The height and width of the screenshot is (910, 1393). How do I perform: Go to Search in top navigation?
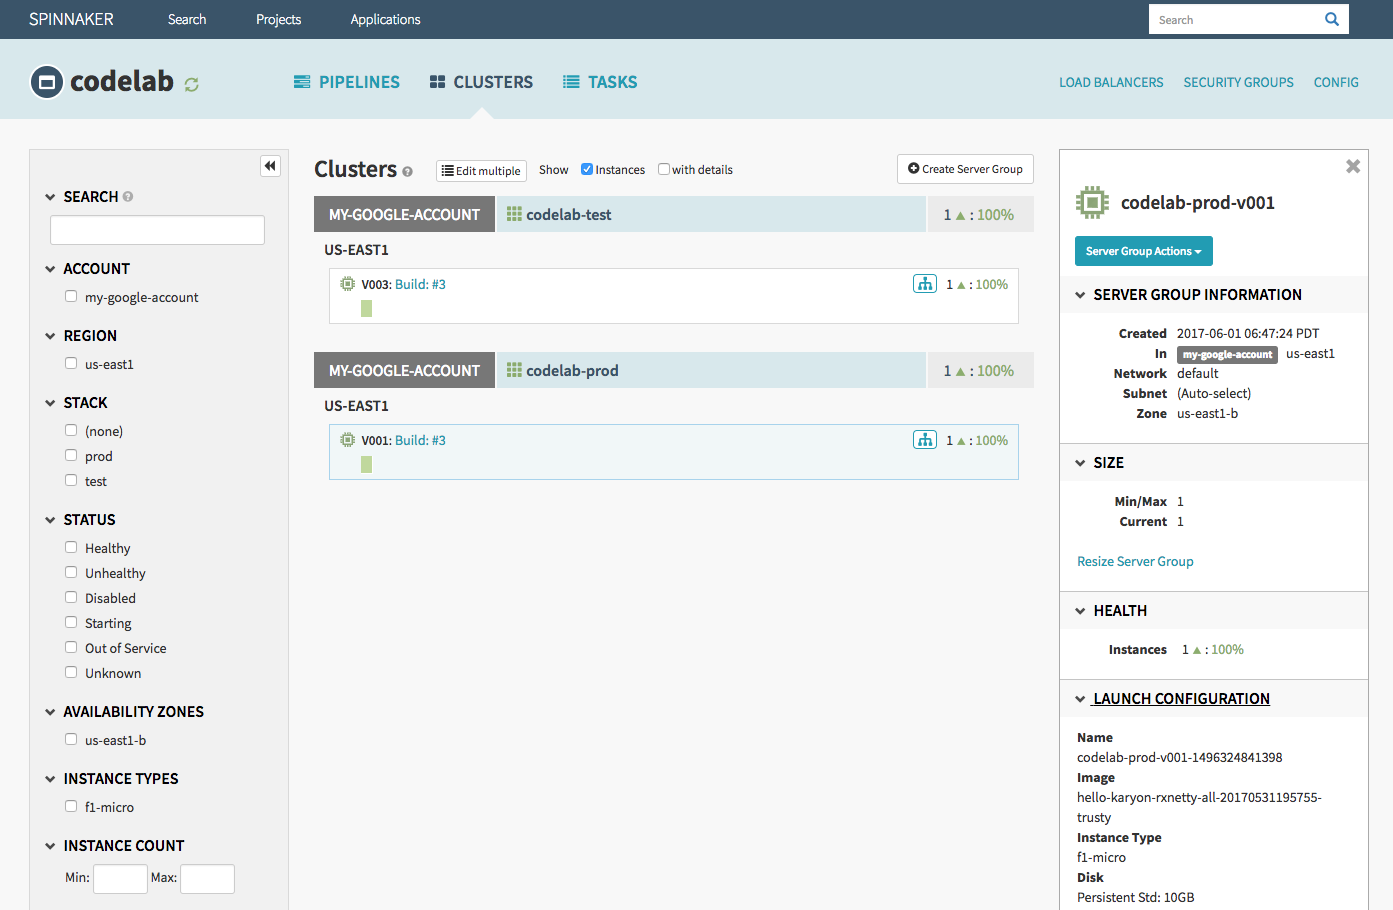187,19
